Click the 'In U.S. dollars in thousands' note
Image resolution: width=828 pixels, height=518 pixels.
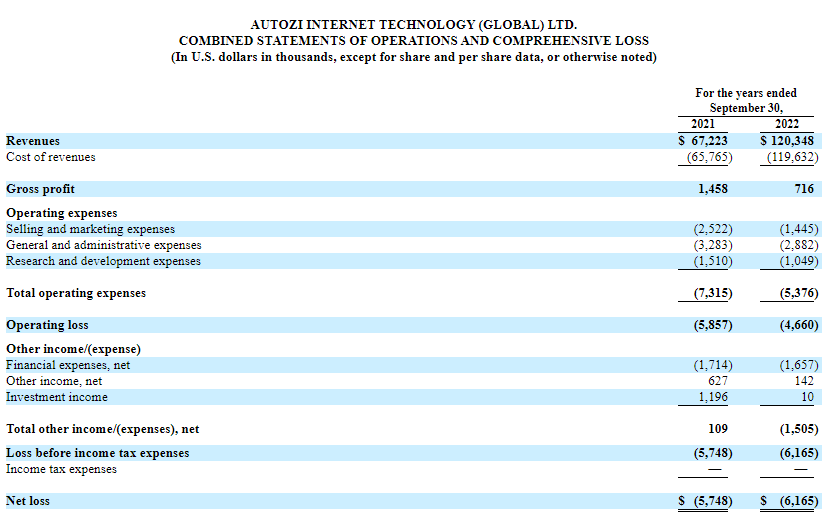click(x=413, y=57)
